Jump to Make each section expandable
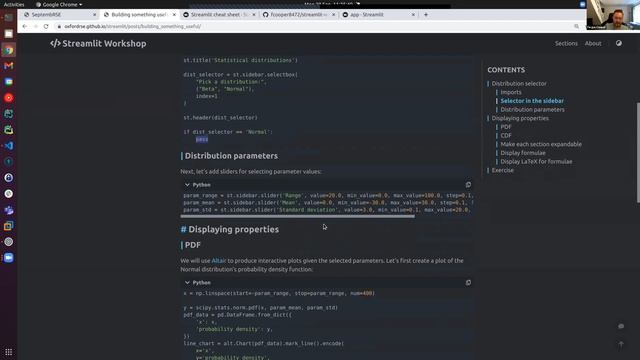The width and height of the screenshot is (640, 360). (541, 144)
